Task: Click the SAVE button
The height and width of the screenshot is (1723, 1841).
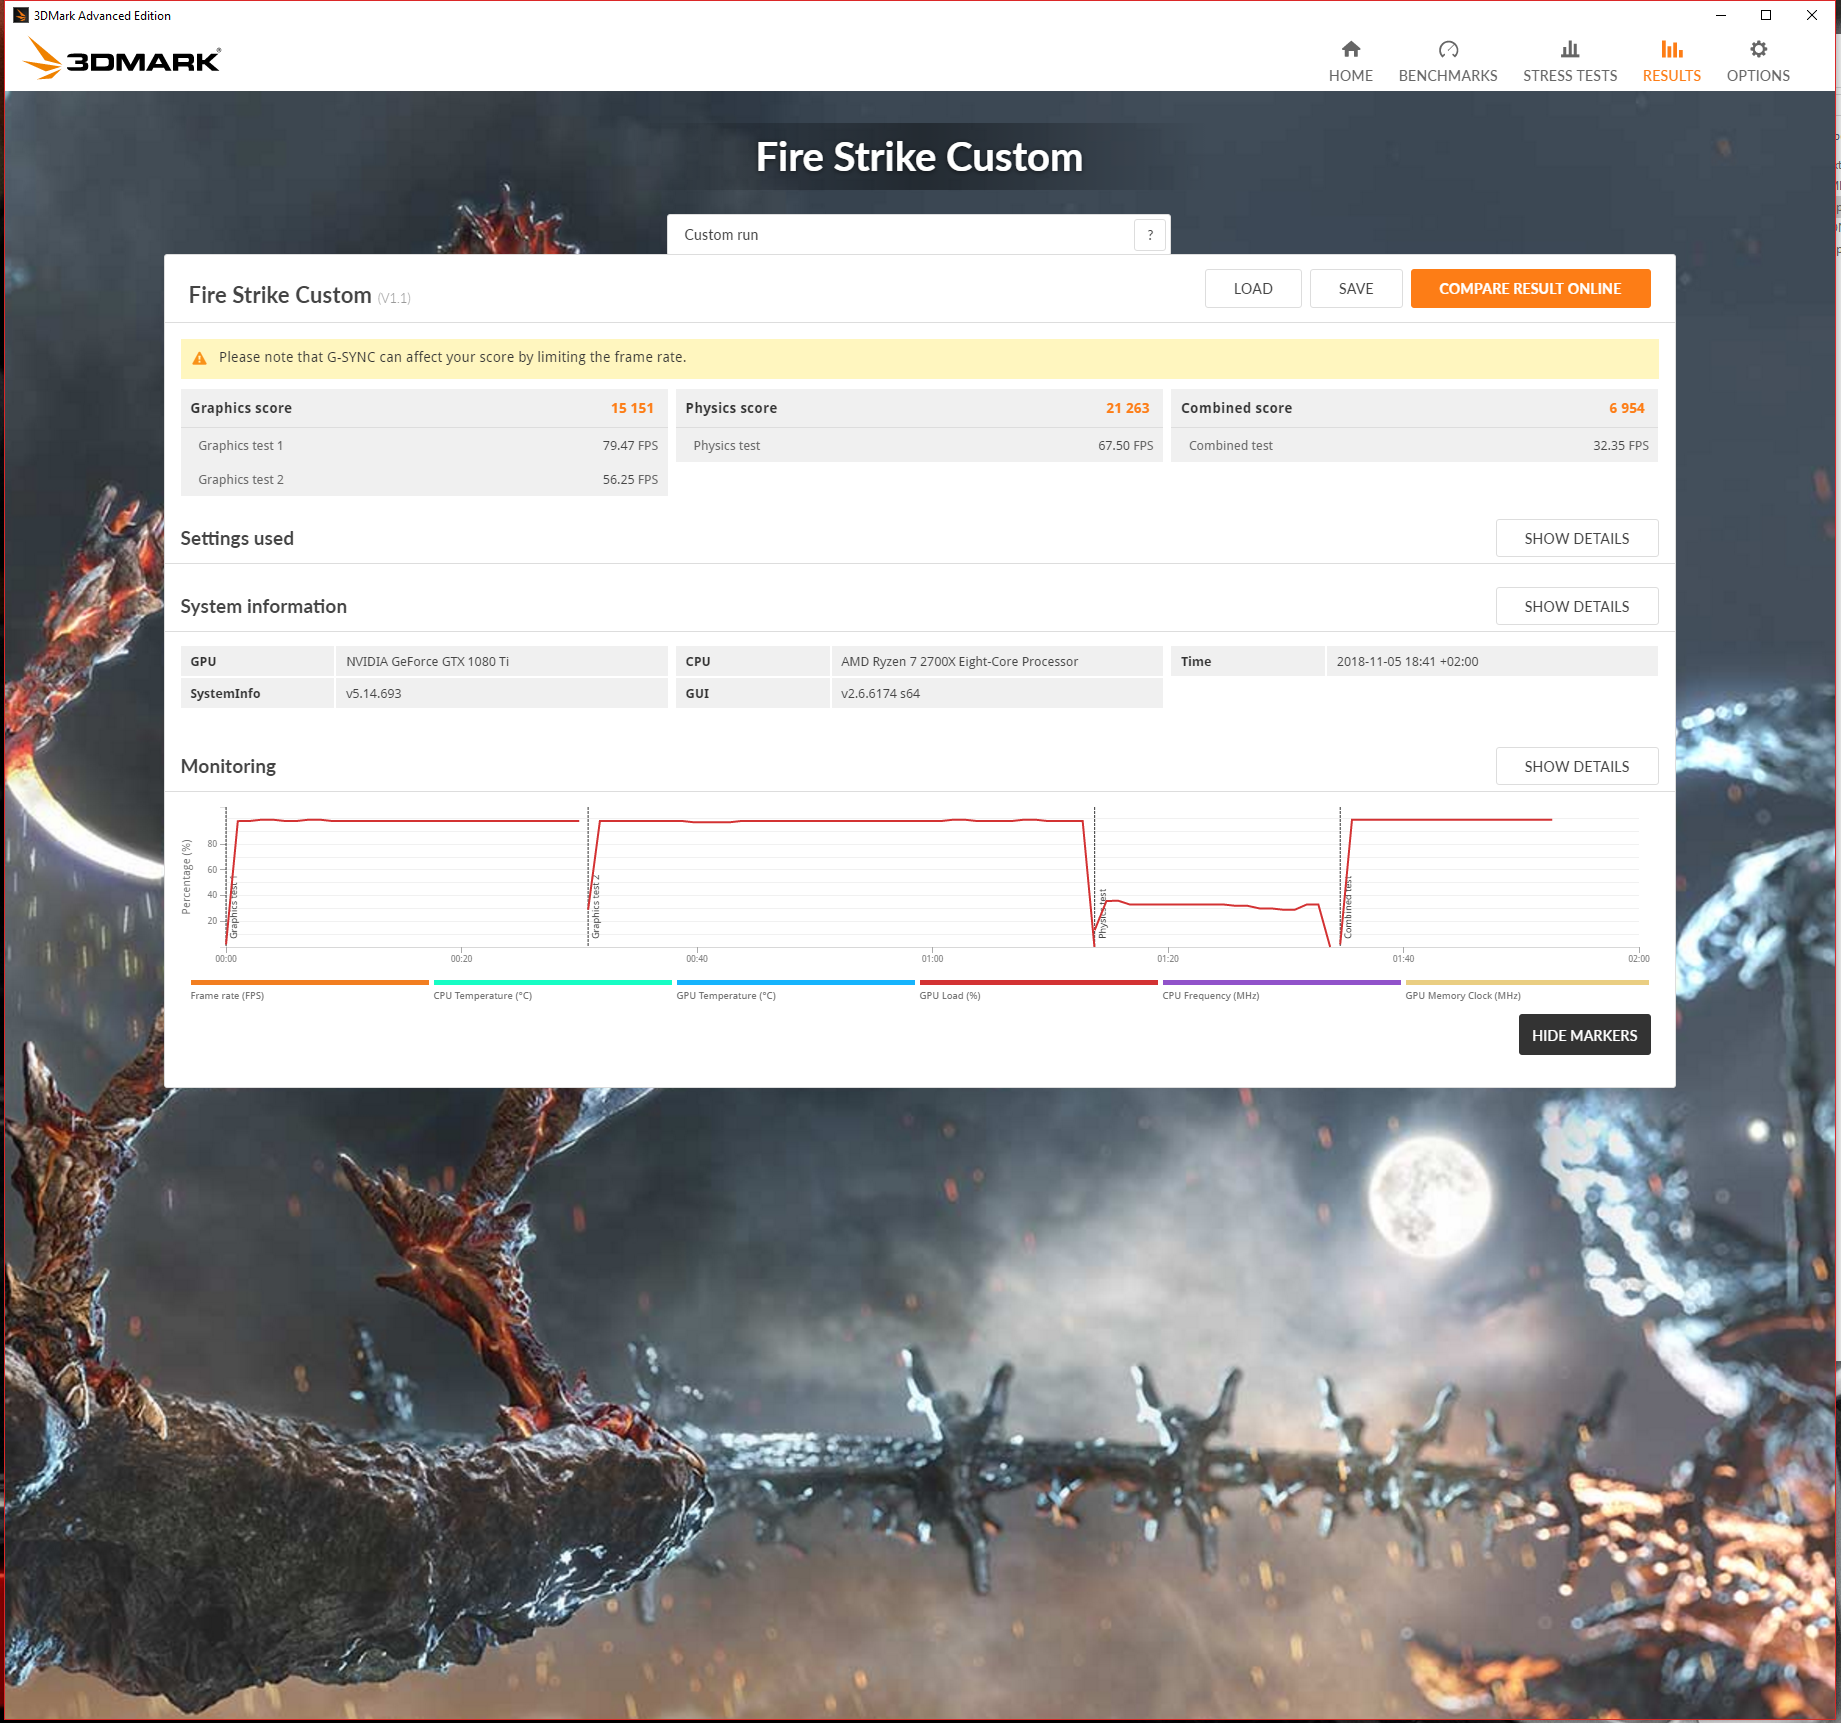Action: tap(1355, 289)
